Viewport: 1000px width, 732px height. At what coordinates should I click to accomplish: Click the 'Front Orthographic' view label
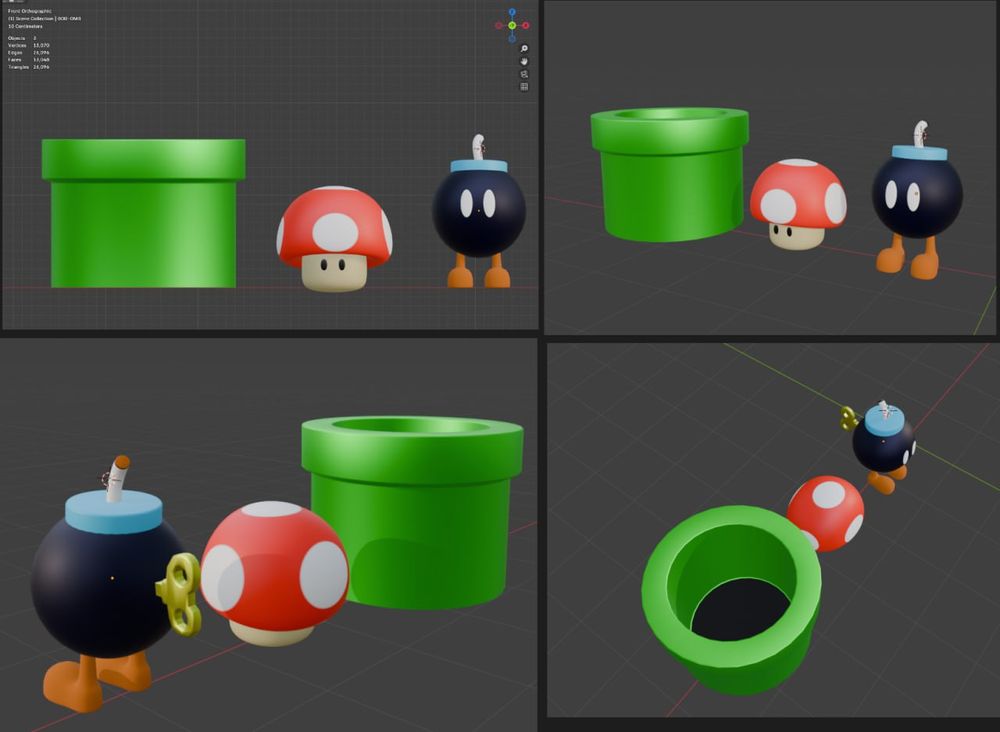[x=29, y=11]
